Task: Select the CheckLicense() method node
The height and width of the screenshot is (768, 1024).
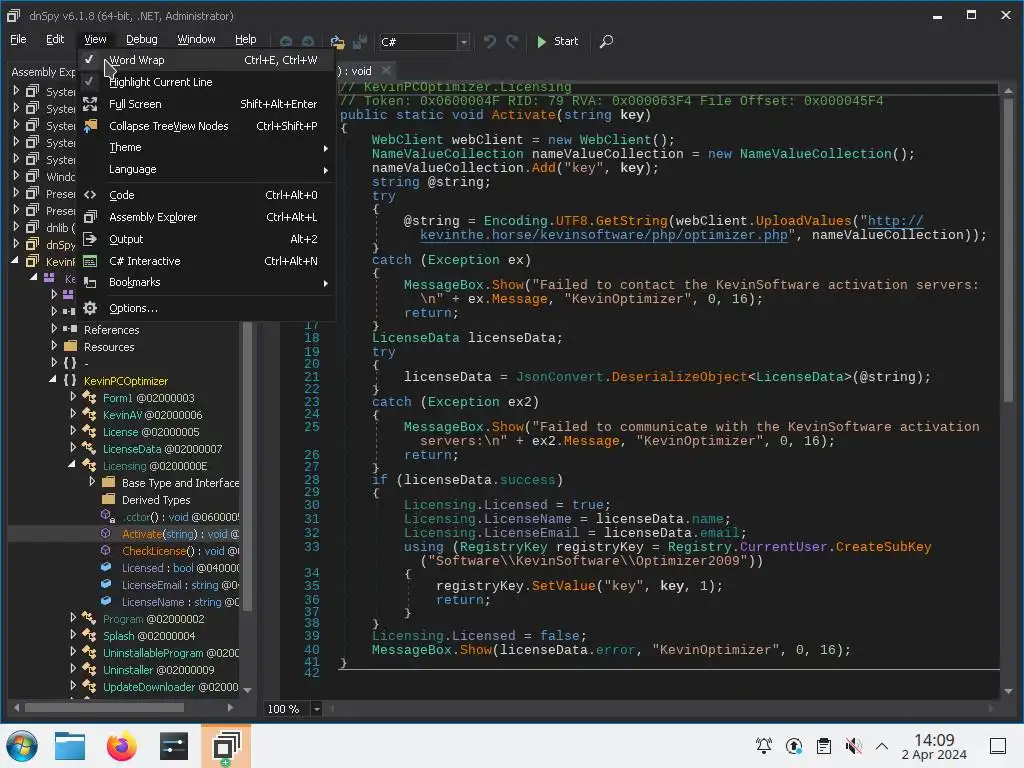Action: point(180,551)
